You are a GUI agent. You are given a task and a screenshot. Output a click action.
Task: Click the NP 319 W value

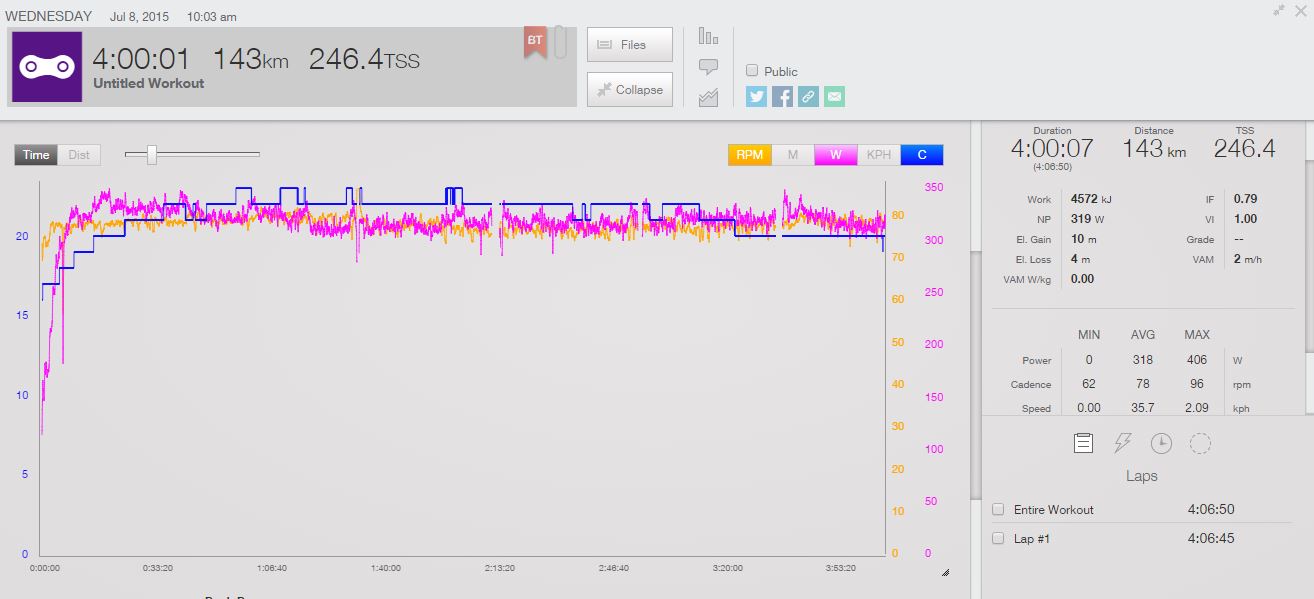pyautogui.click(x=1088, y=219)
